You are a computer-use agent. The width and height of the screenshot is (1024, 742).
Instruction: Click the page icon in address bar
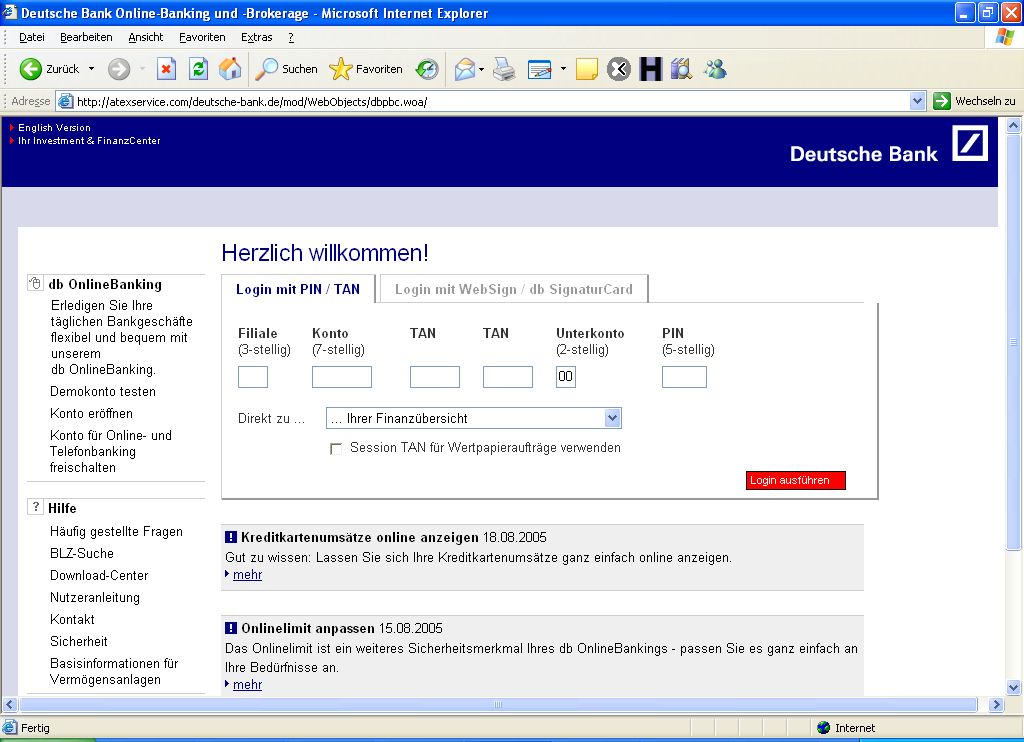(65, 101)
